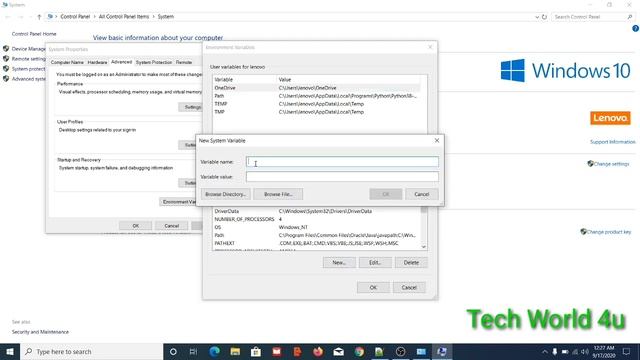Open Remote settings link in sidebar

tap(29, 59)
